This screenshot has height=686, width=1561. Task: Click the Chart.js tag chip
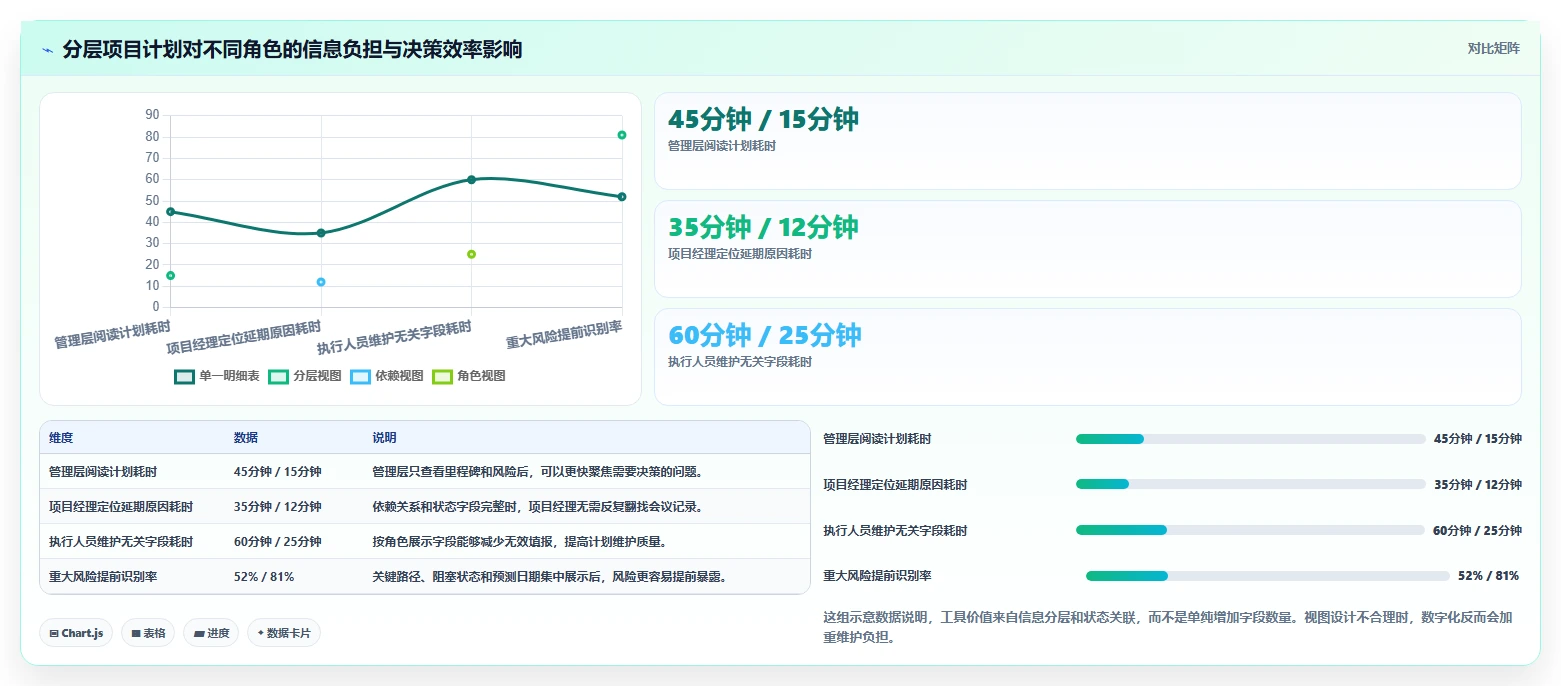[76, 633]
